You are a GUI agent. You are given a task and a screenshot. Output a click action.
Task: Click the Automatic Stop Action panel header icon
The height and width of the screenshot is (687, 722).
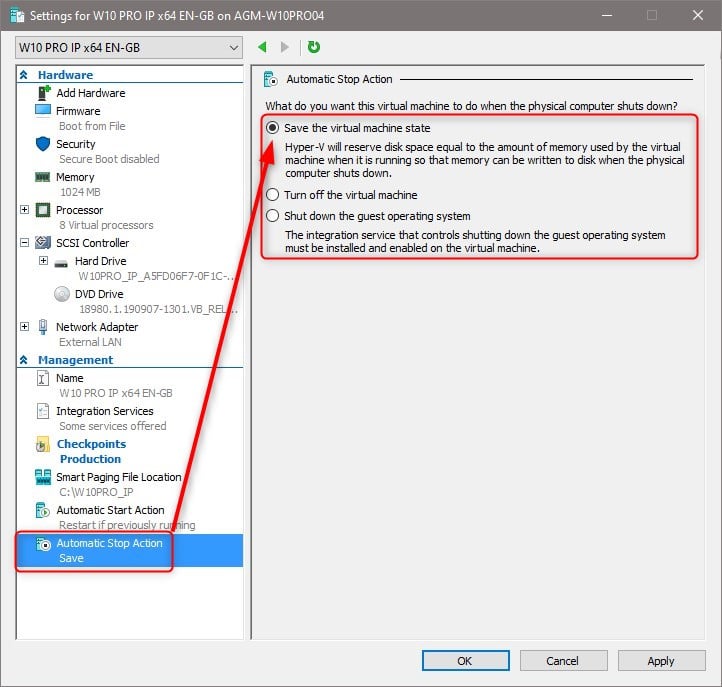[x=271, y=79]
